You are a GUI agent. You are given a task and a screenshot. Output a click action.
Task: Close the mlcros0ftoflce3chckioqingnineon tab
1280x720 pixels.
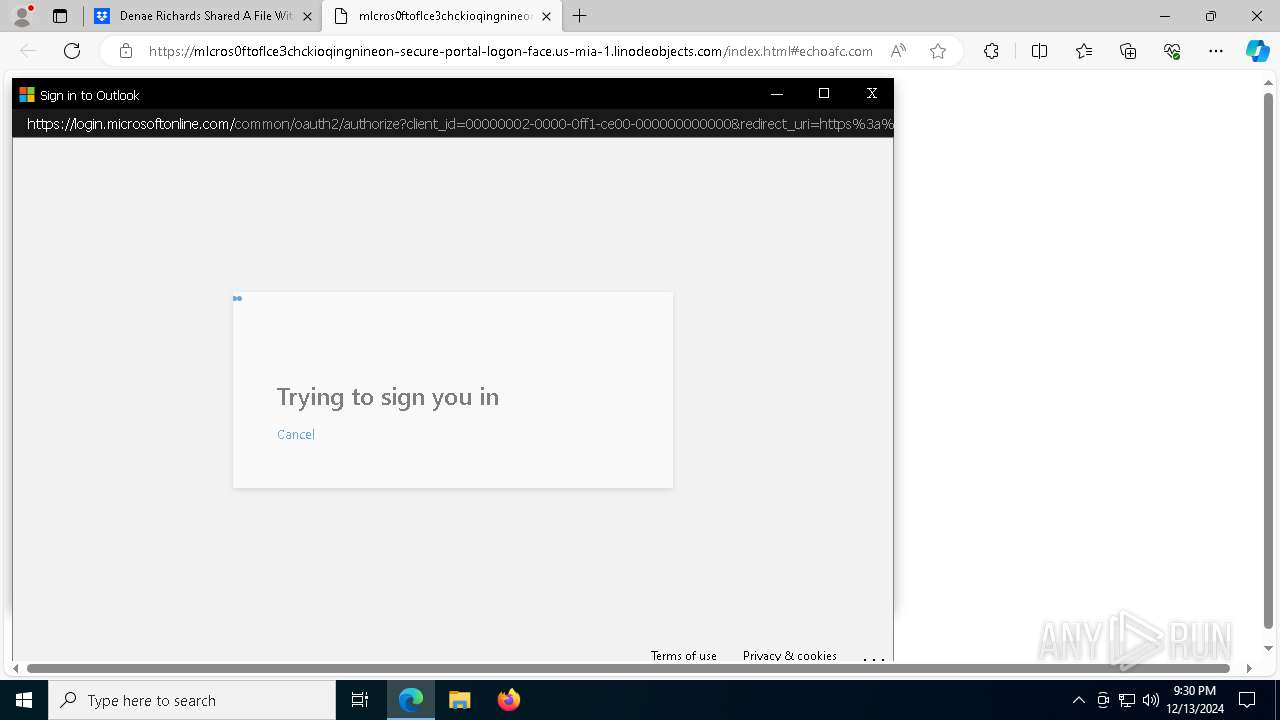(546, 16)
